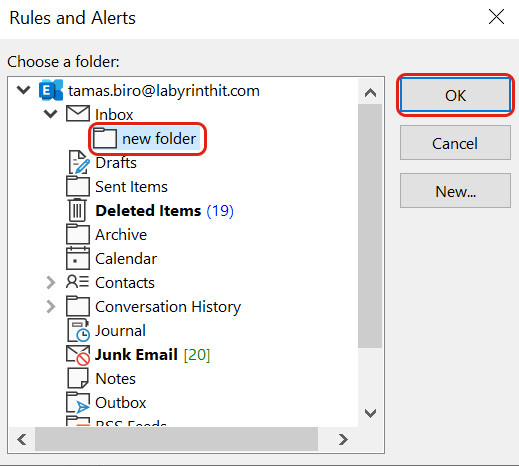
Task: Select the Calendar icon
Action: tap(78, 258)
